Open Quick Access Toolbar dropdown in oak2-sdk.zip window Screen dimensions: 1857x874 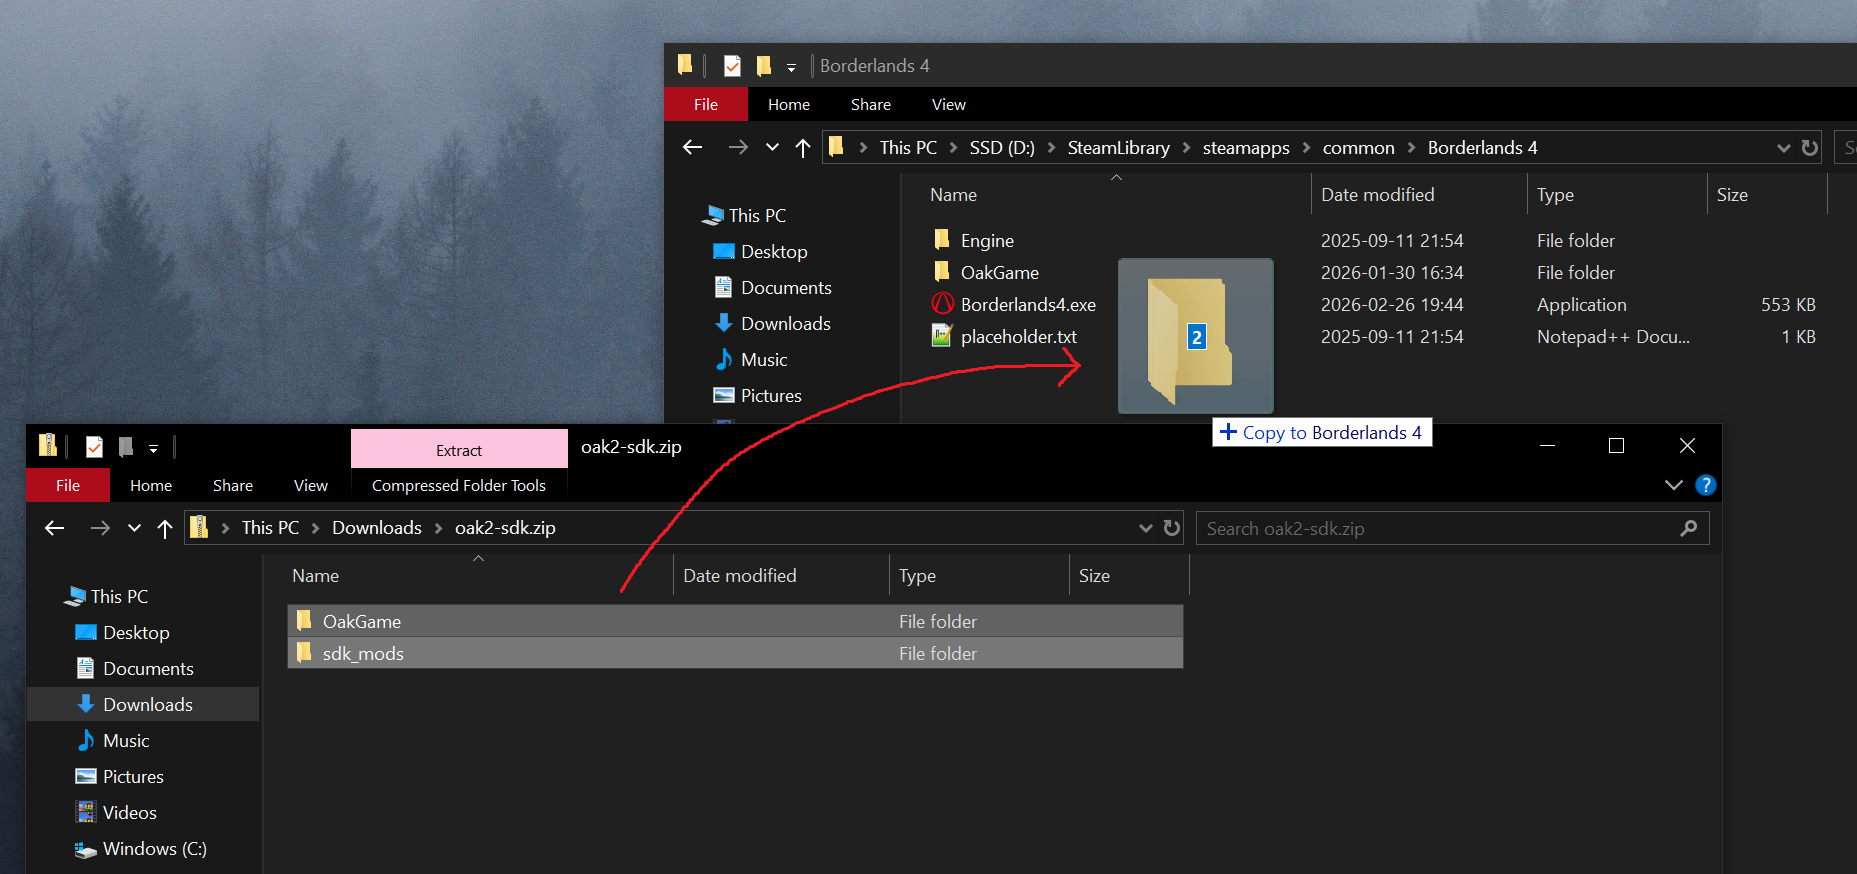coord(153,448)
